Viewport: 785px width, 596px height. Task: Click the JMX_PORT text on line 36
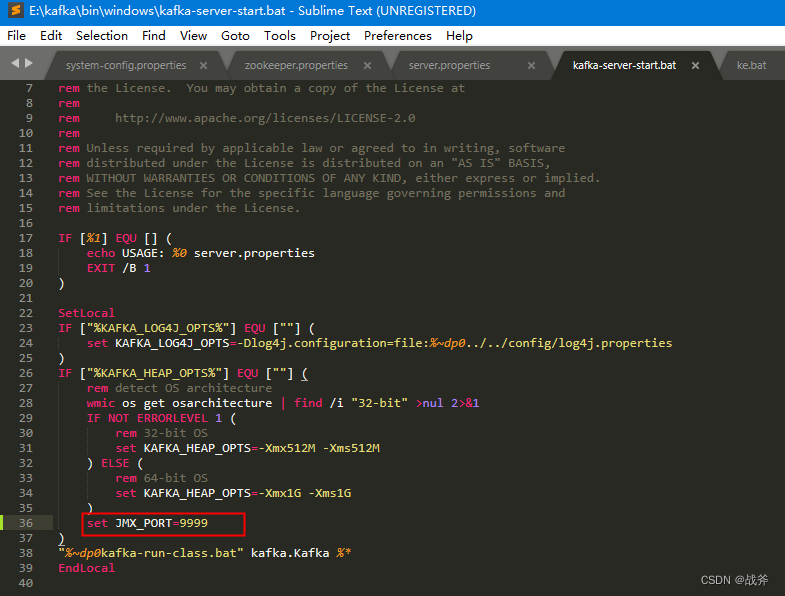[x=144, y=523]
